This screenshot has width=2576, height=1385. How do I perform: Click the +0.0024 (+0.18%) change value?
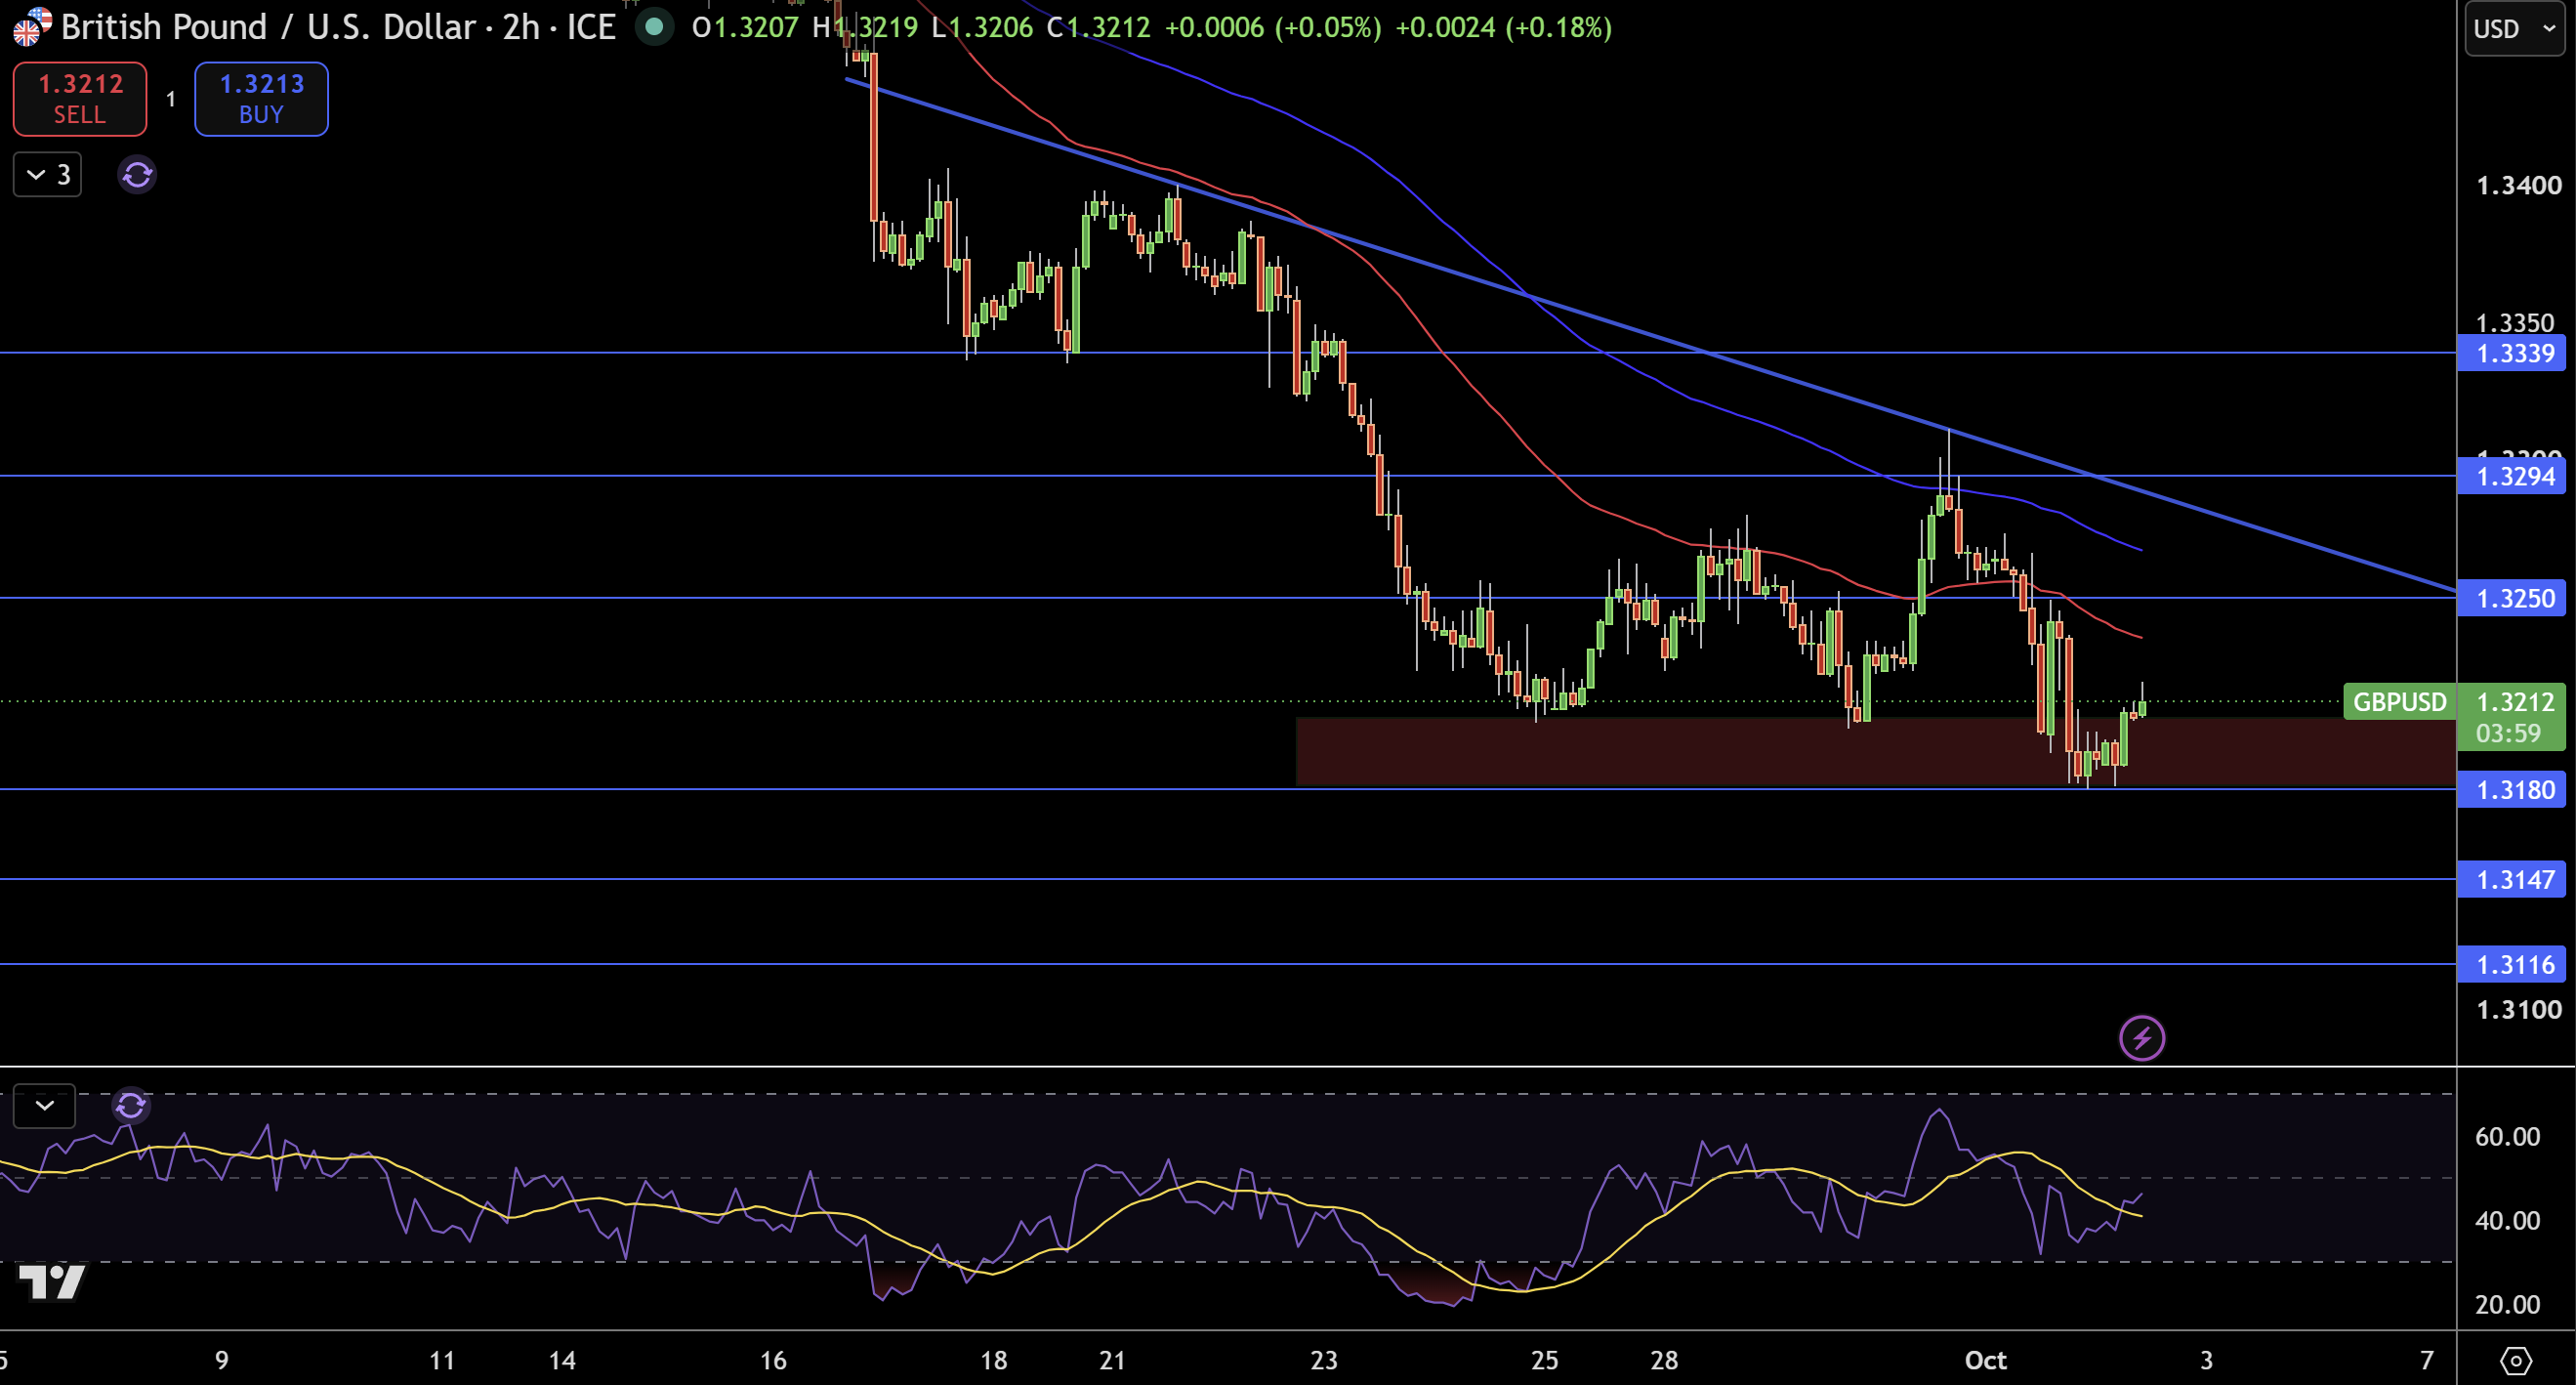[x=1503, y=27]
